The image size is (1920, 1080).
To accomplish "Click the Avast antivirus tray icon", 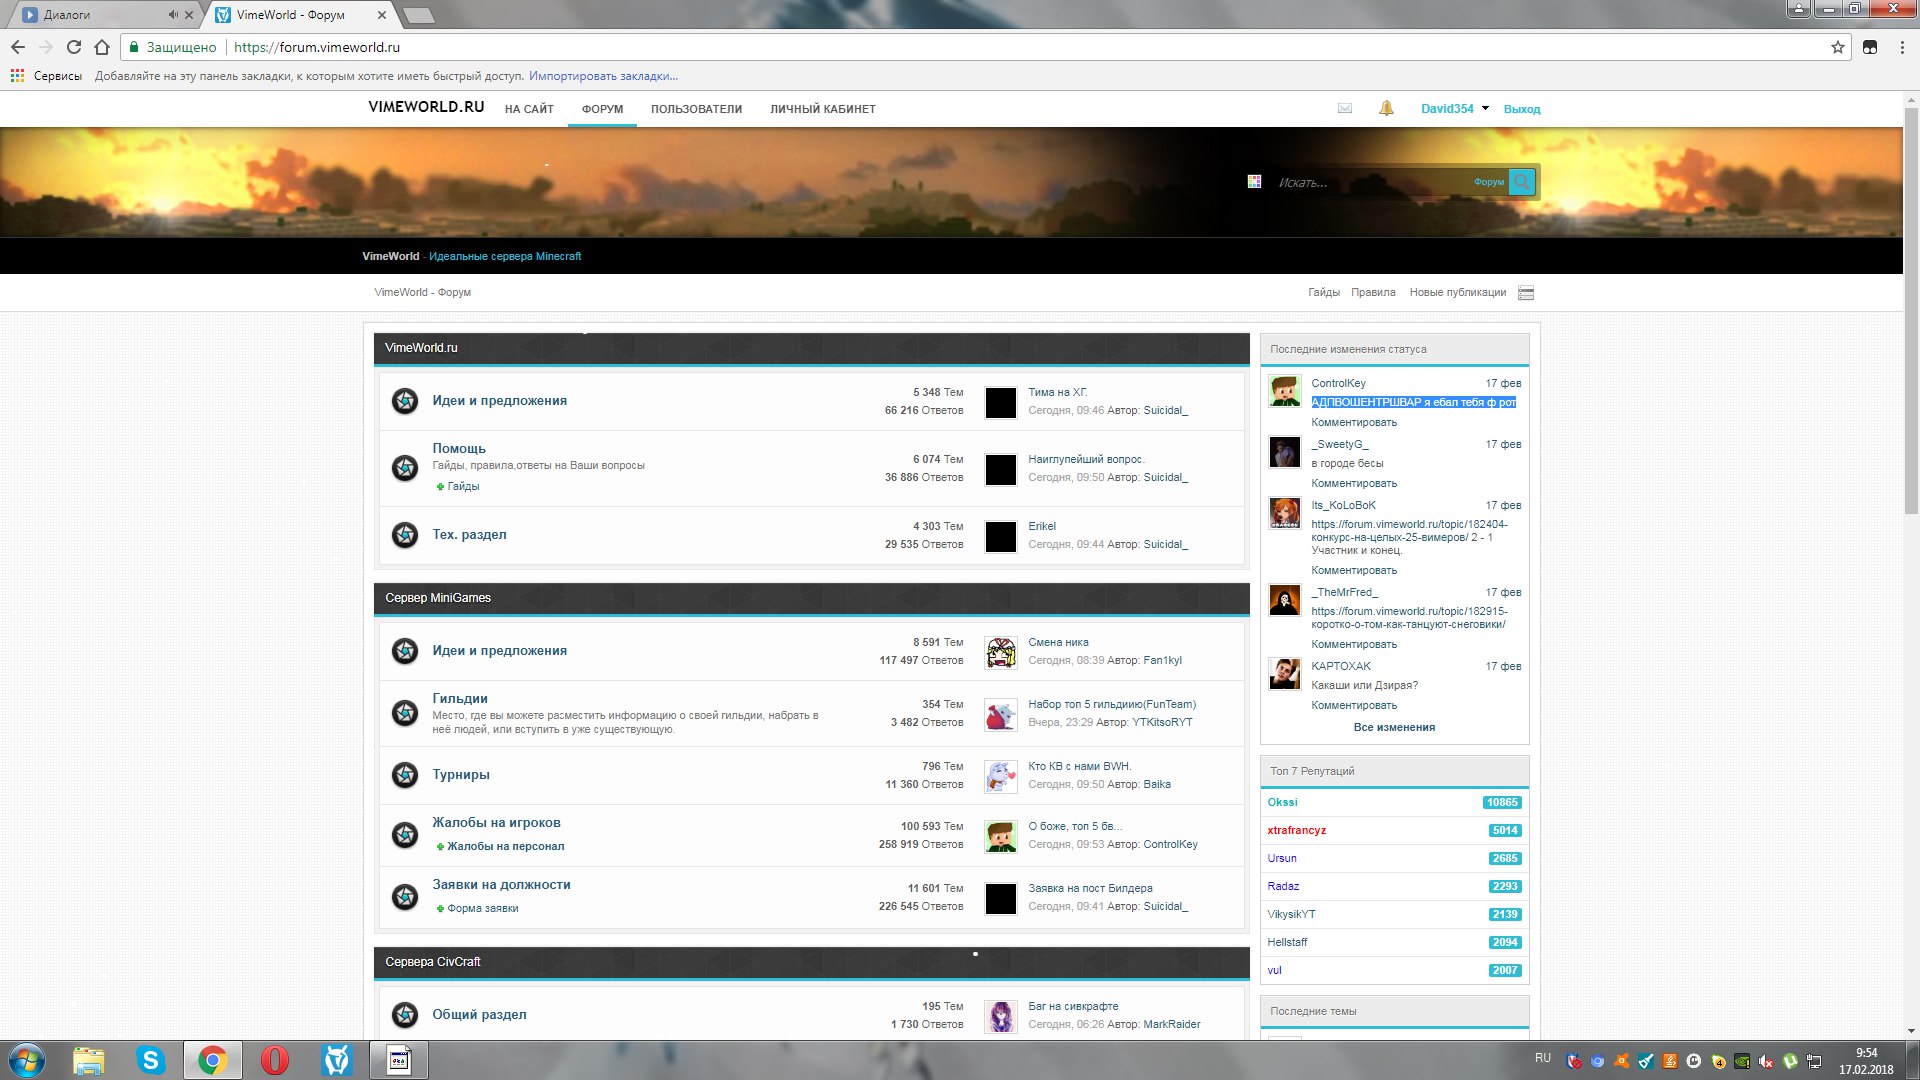I will 1622,1061.
